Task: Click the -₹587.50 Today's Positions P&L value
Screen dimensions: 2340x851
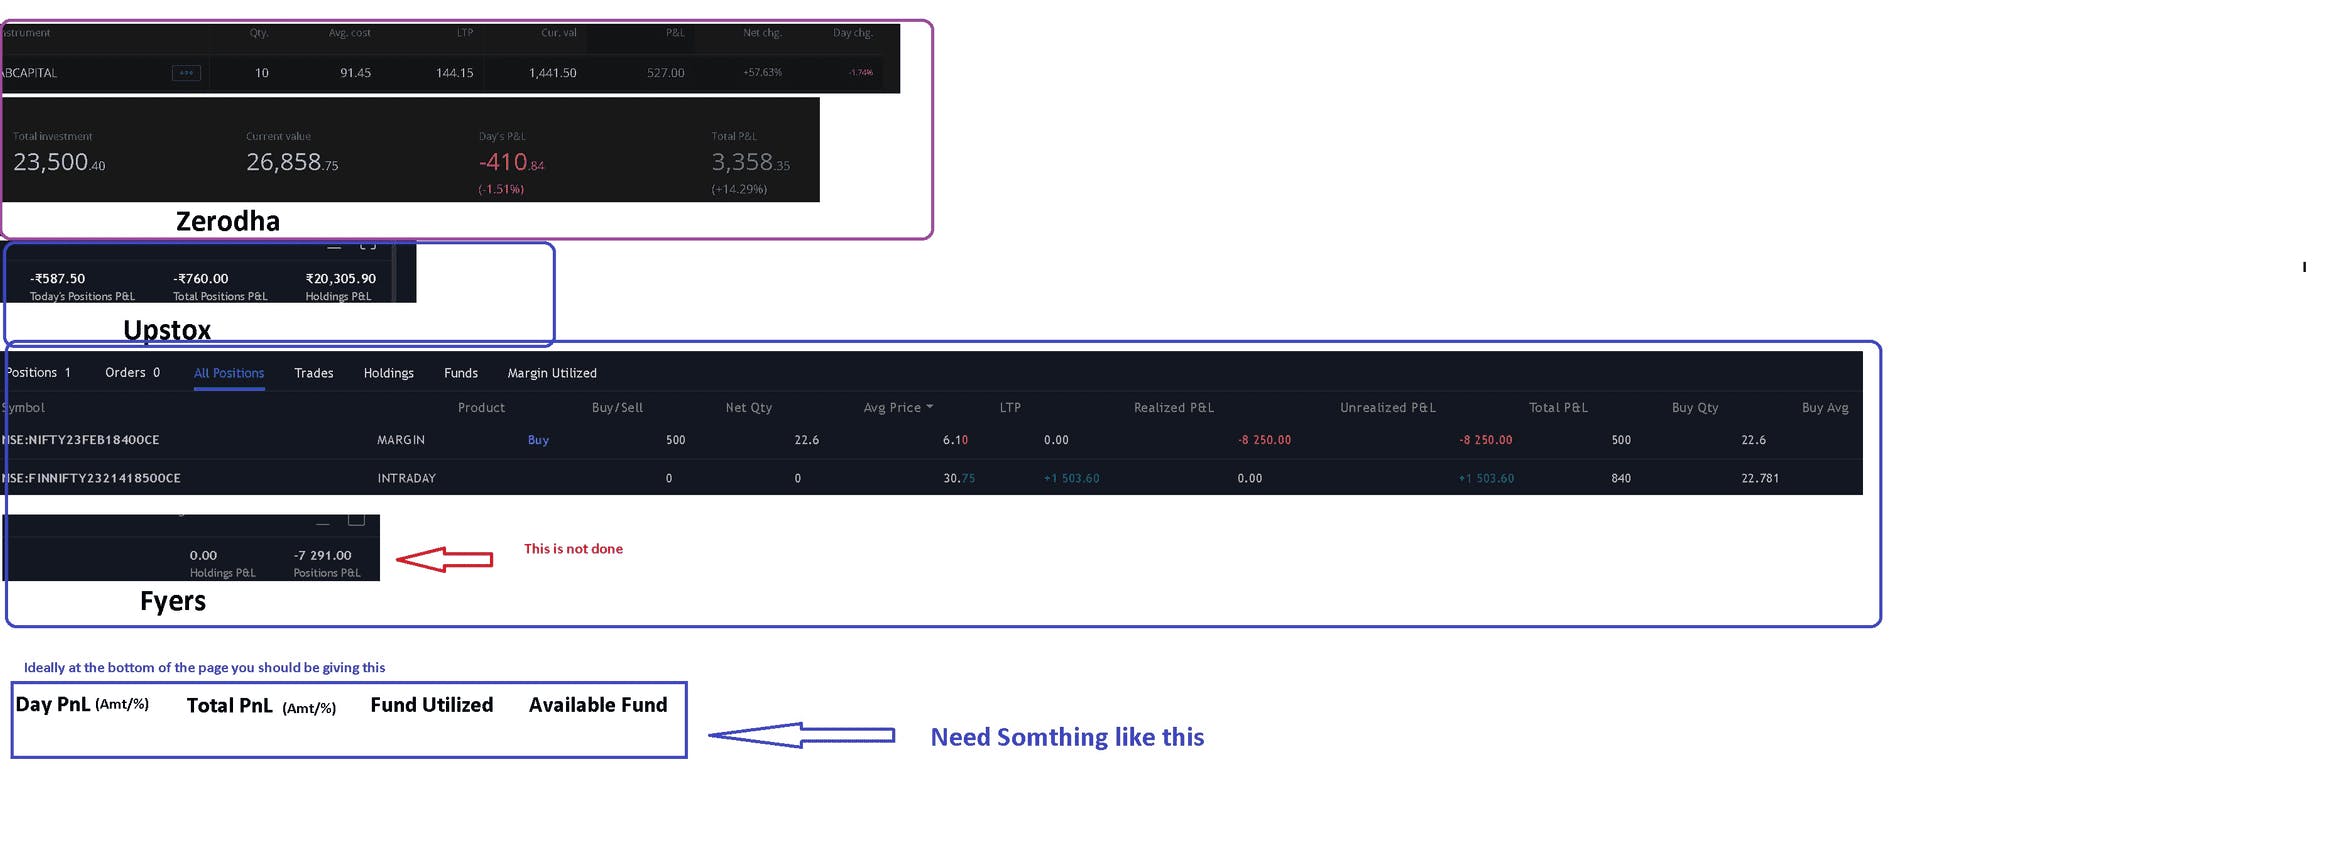Action: click(x=57, y=279)
